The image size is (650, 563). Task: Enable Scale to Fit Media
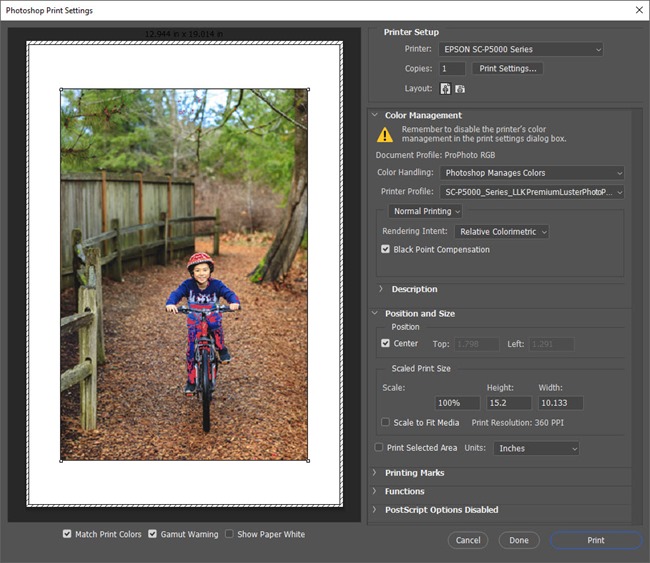386,422
